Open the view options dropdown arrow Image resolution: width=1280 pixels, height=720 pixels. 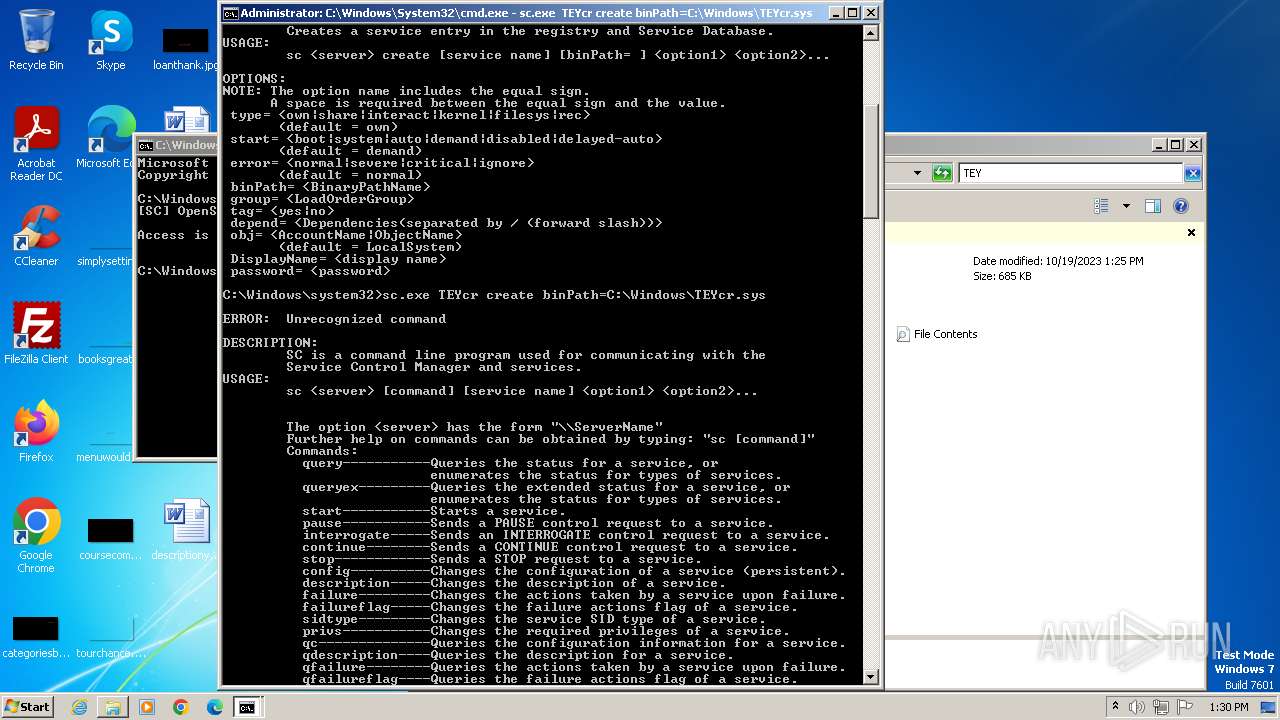[x=1126, y=206]
